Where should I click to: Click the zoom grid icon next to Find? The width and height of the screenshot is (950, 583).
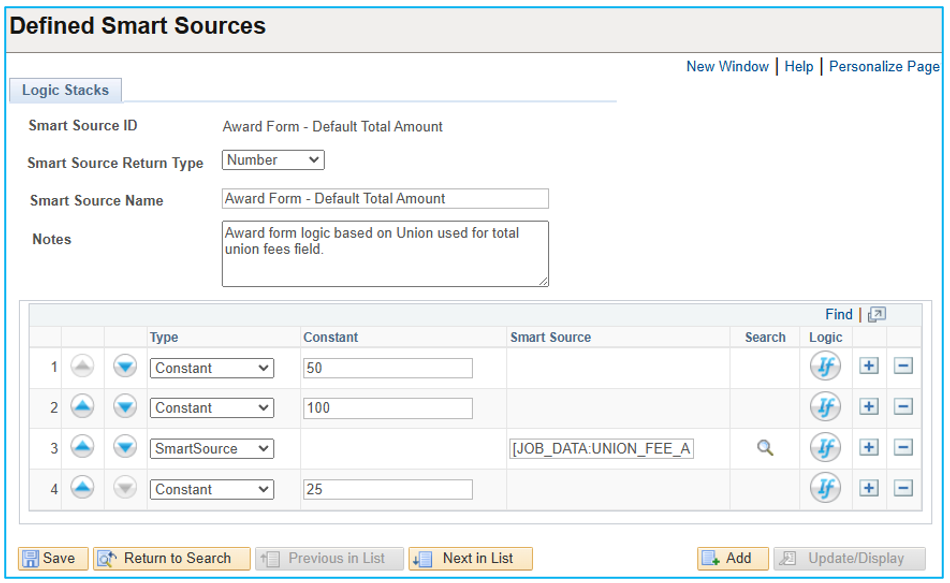tap(878, 314)
